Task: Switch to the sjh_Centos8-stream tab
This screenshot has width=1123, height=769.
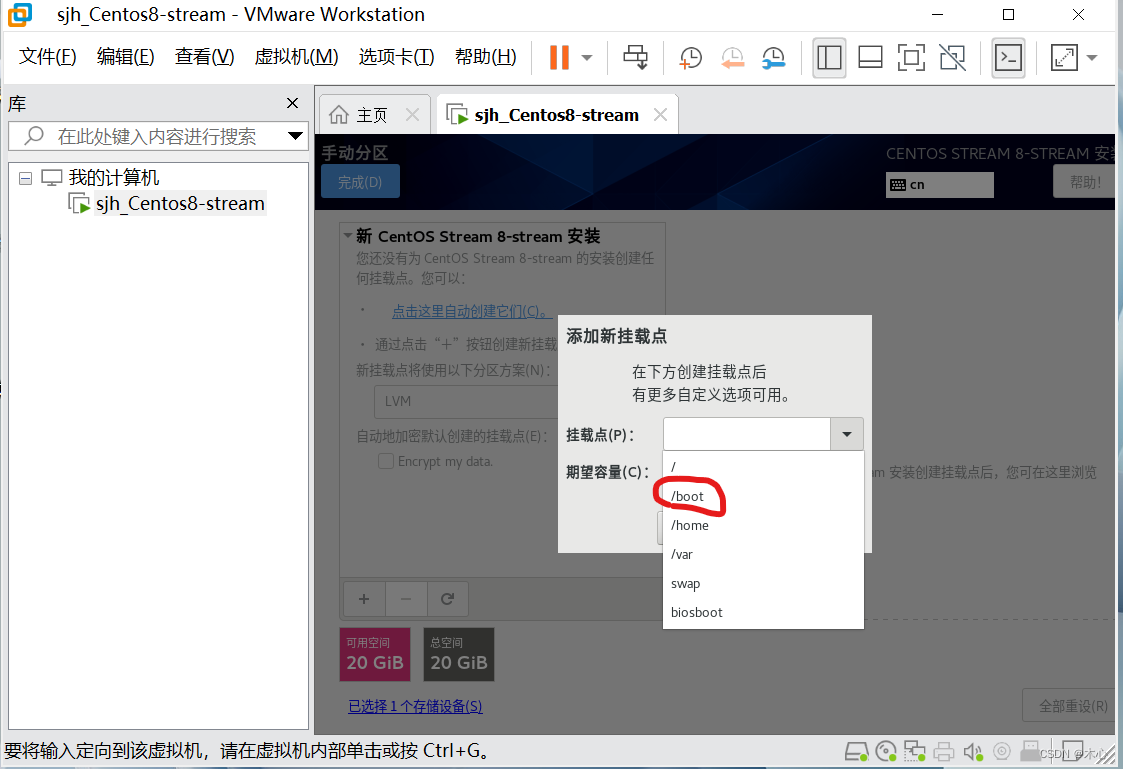Action: (556, 115)
